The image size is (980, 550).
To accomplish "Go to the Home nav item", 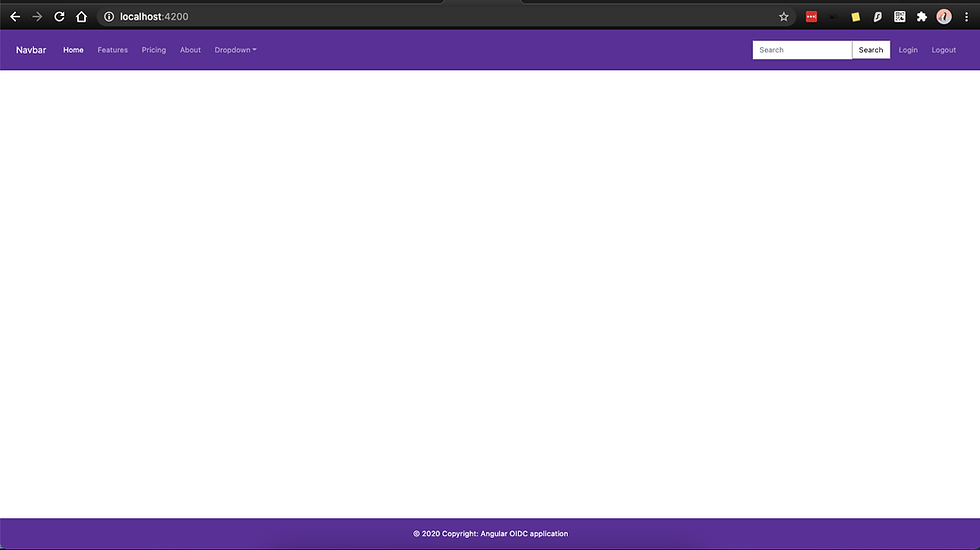I will tap(73, 50).
